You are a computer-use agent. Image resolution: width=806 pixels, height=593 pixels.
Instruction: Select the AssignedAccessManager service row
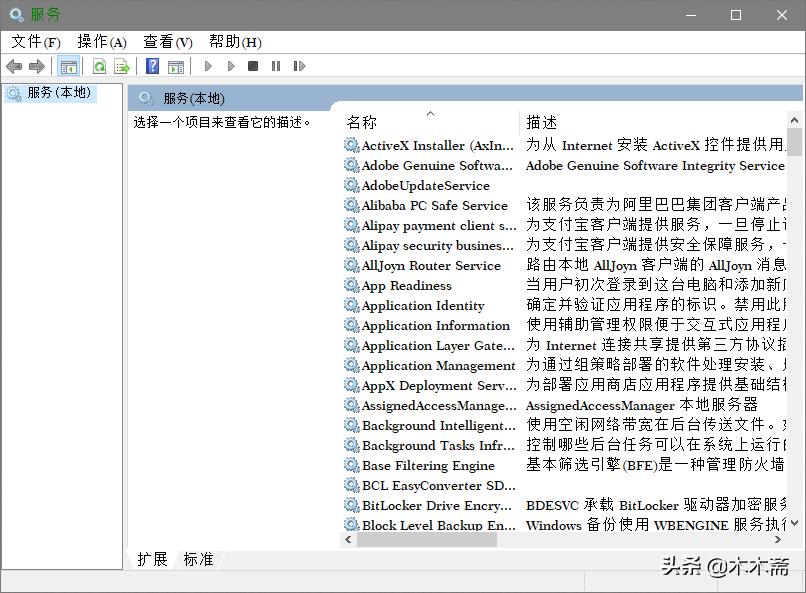click(x=564, y=405)
